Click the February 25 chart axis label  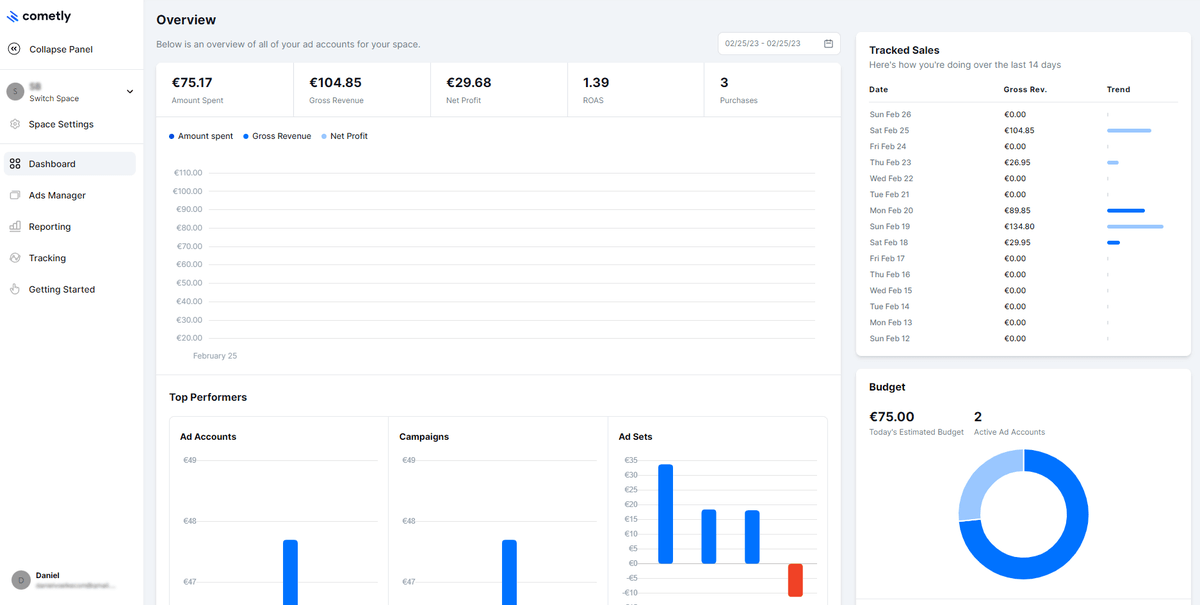coord(215,356)
